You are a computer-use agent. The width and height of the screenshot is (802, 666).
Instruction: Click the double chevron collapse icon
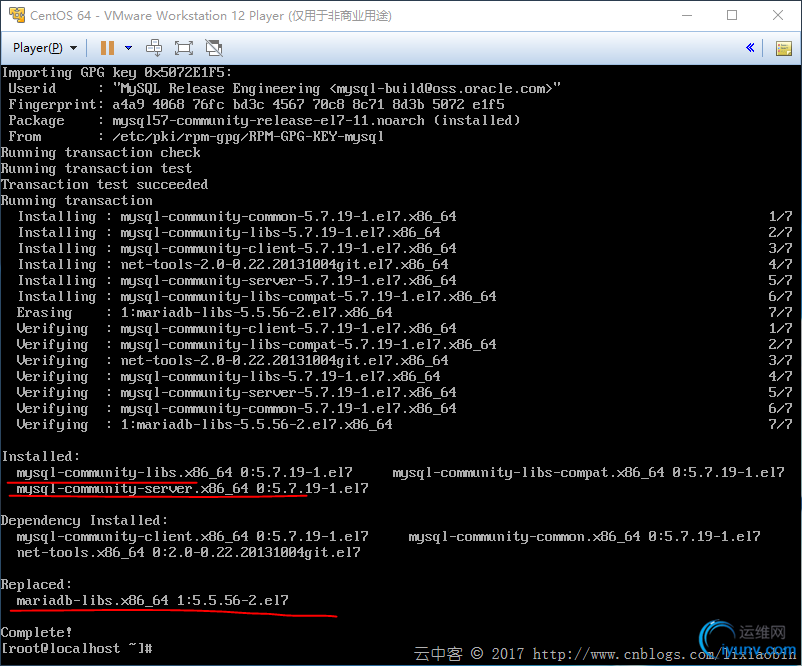coord(750,48)
